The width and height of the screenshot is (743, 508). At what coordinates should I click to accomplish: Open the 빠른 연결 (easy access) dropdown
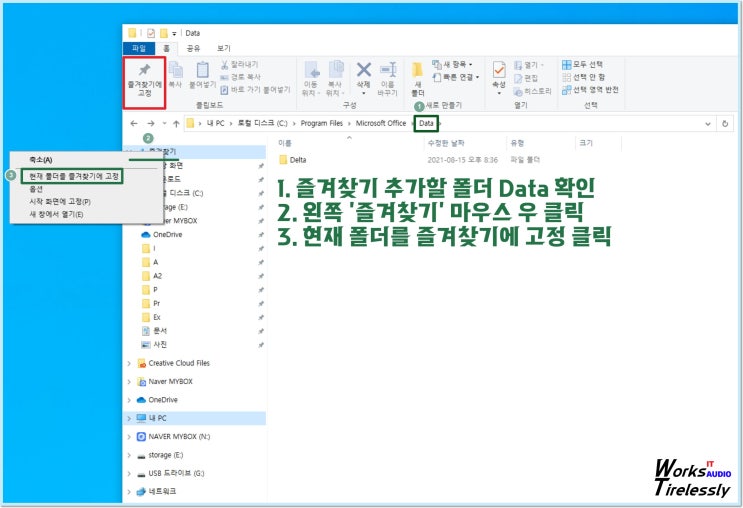coord(456,77)
